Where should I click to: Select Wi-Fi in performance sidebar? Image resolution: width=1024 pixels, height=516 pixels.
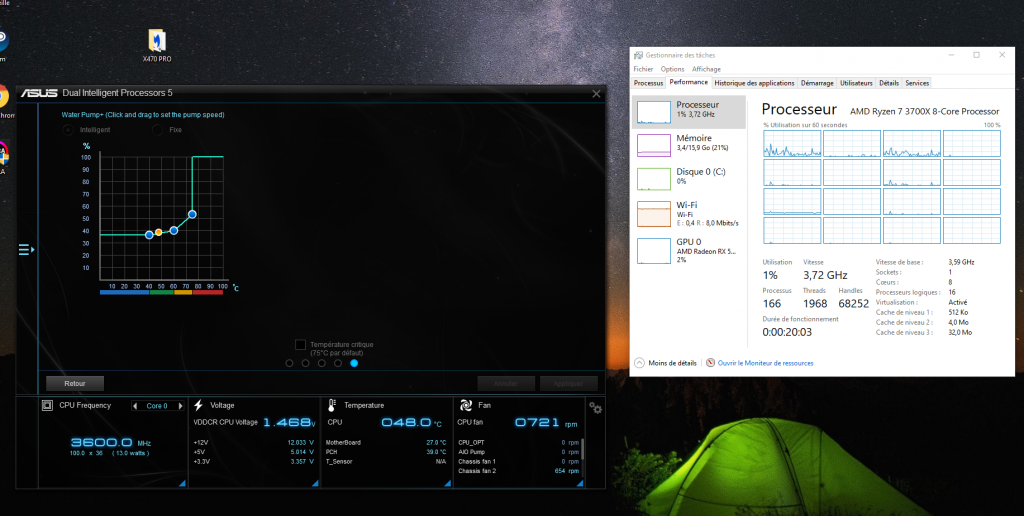point(689,214)
